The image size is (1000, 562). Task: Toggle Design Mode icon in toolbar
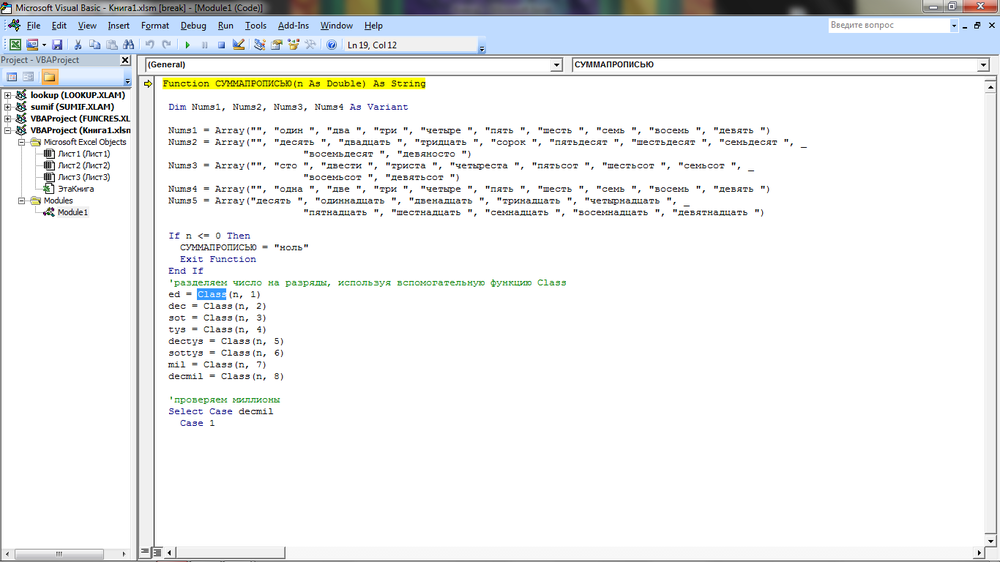(x=238, y=45)
